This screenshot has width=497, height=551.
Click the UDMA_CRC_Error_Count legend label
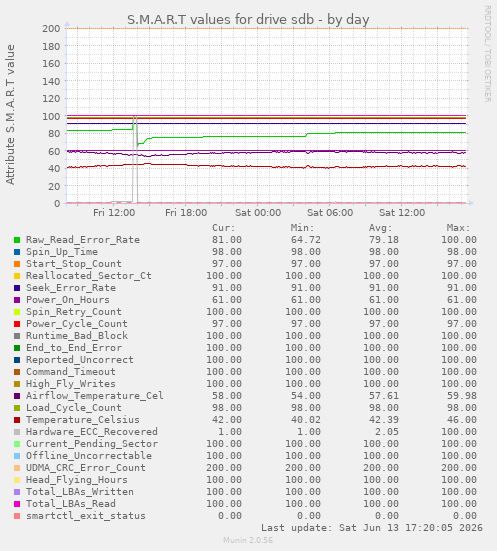click(x=86, y=468)
